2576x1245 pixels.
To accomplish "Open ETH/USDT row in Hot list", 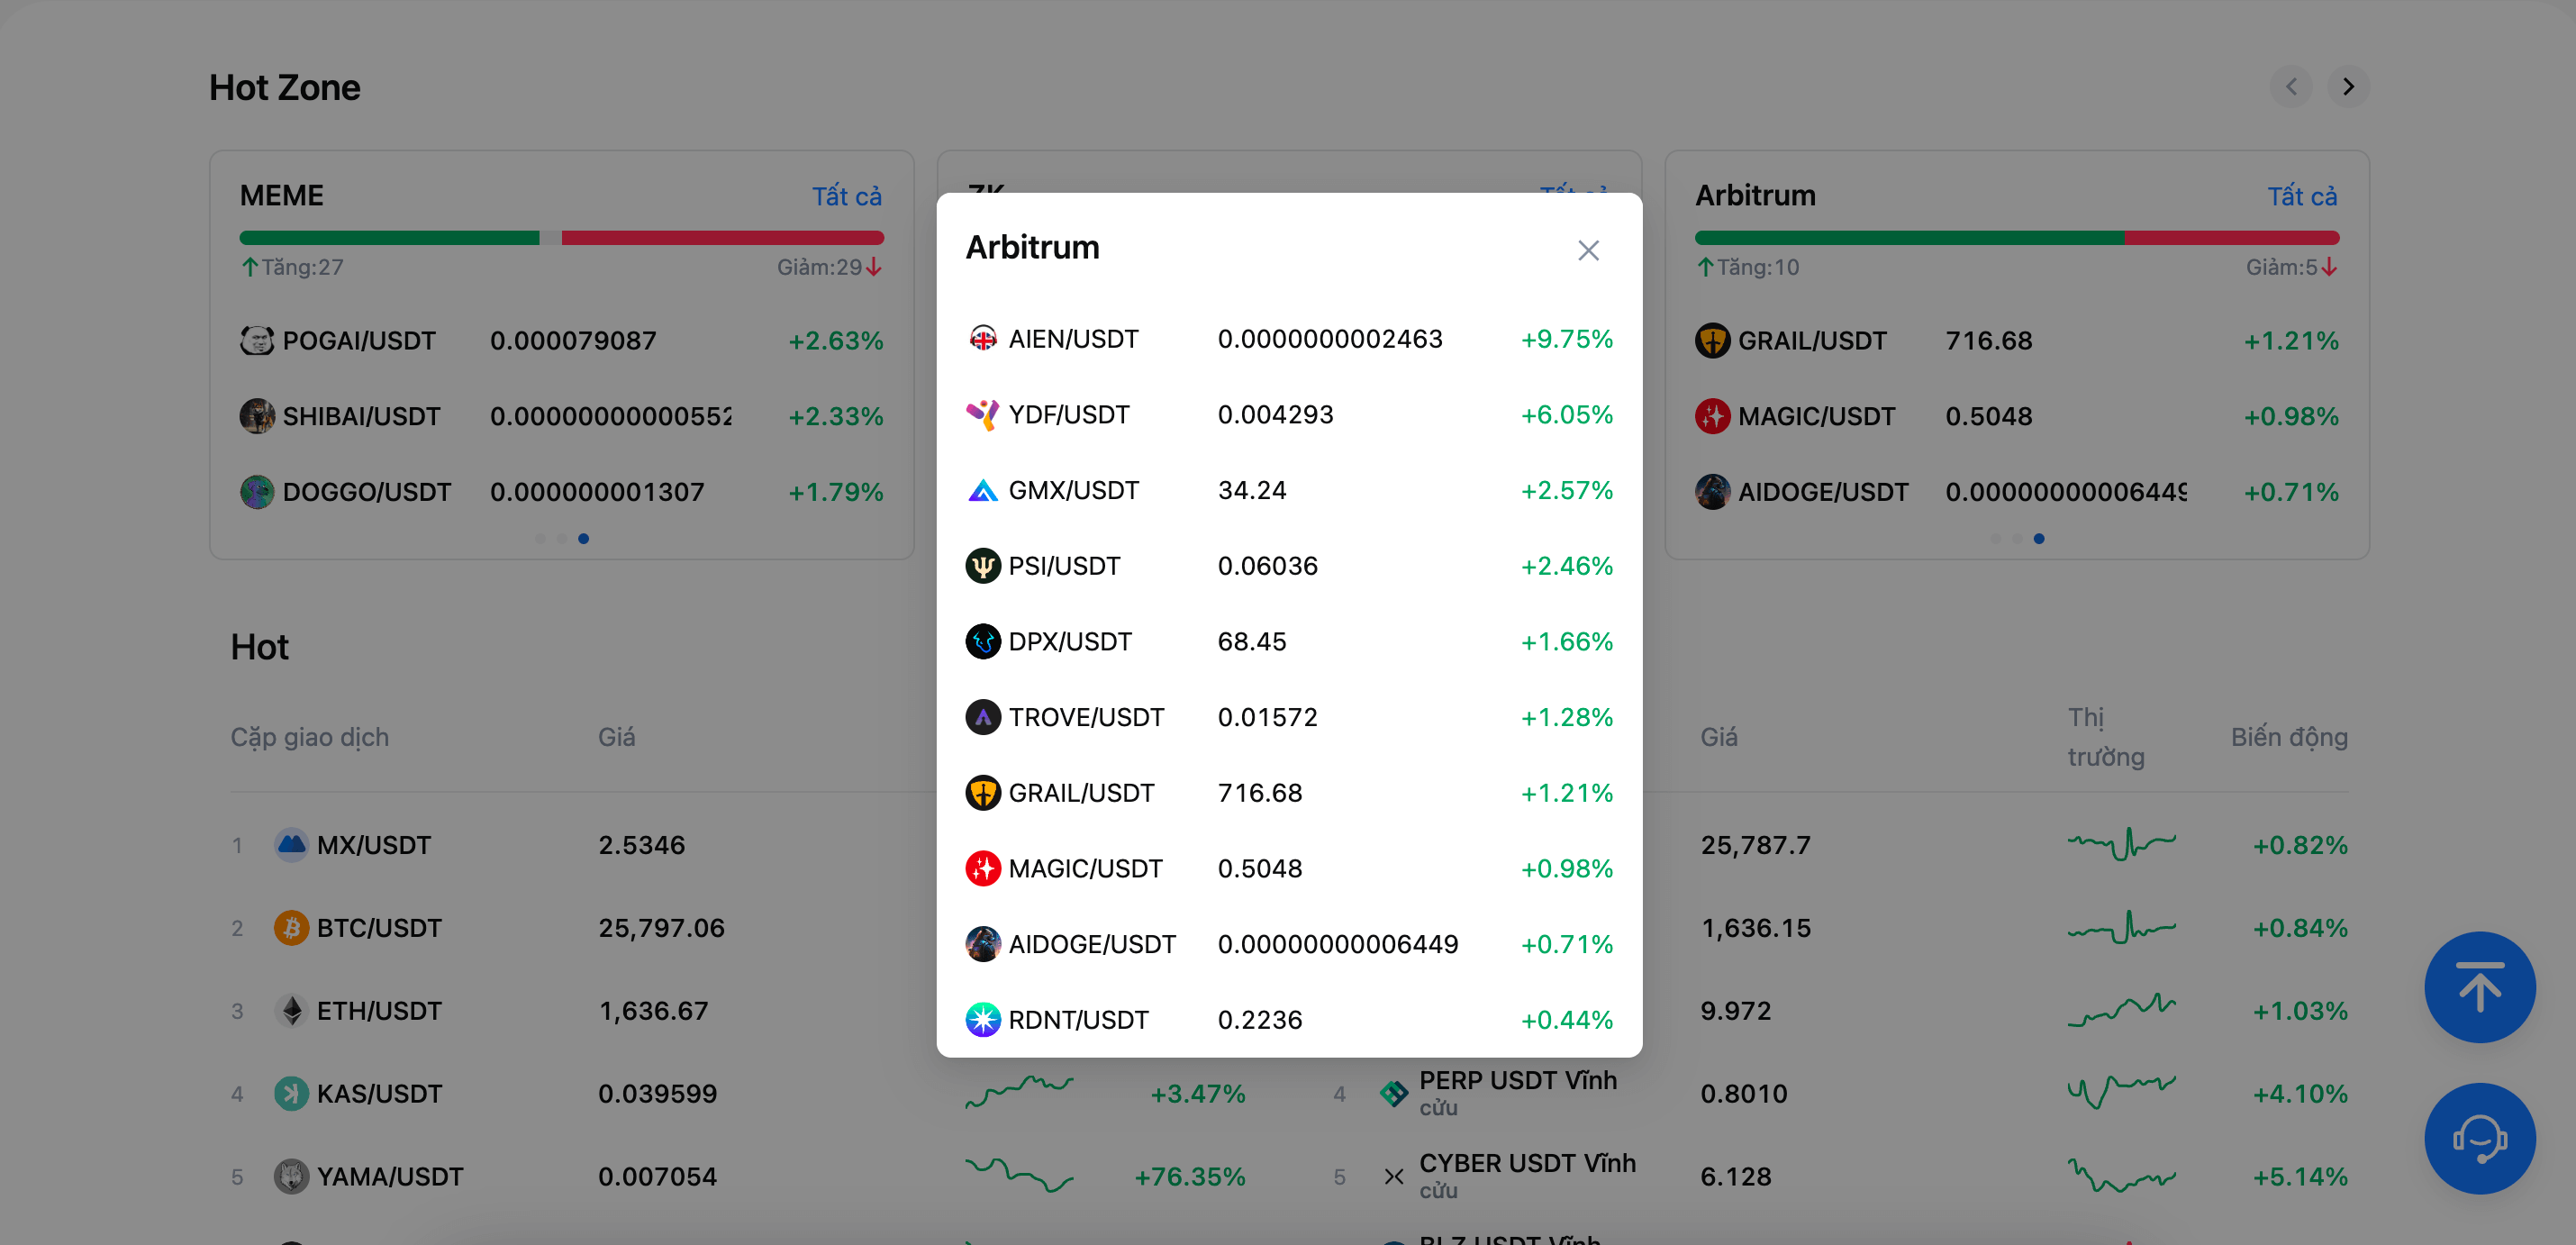I will [738, 1011].
